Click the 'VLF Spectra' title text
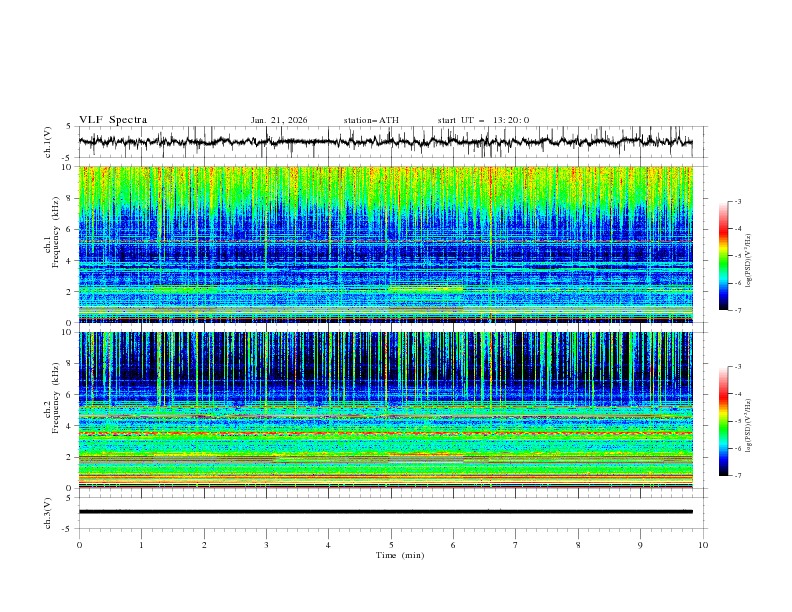Viewport: 792px width, 612px height. tap(113, 120)
